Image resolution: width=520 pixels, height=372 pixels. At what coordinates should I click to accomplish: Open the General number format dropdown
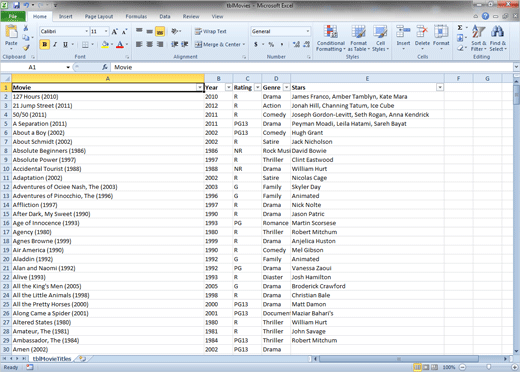[308, 31]
